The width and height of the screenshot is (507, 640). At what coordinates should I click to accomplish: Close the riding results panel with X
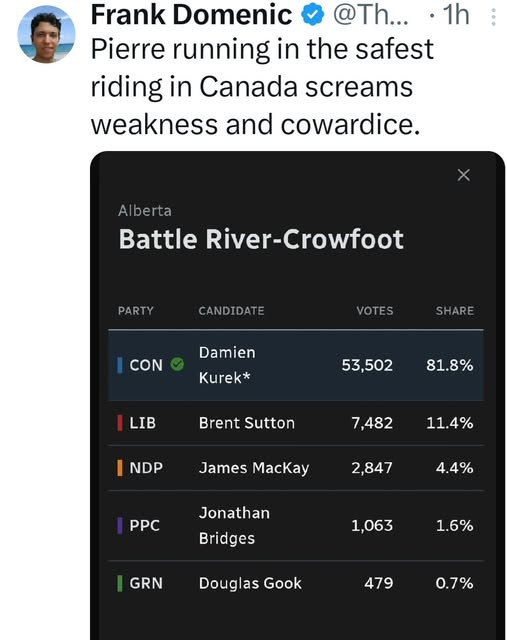[463, 175]
